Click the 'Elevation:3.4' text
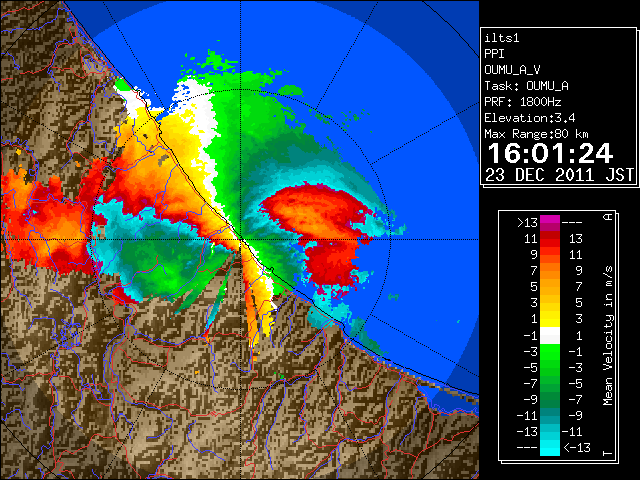This screenshot has height=480, width=640. click(530, 118)
